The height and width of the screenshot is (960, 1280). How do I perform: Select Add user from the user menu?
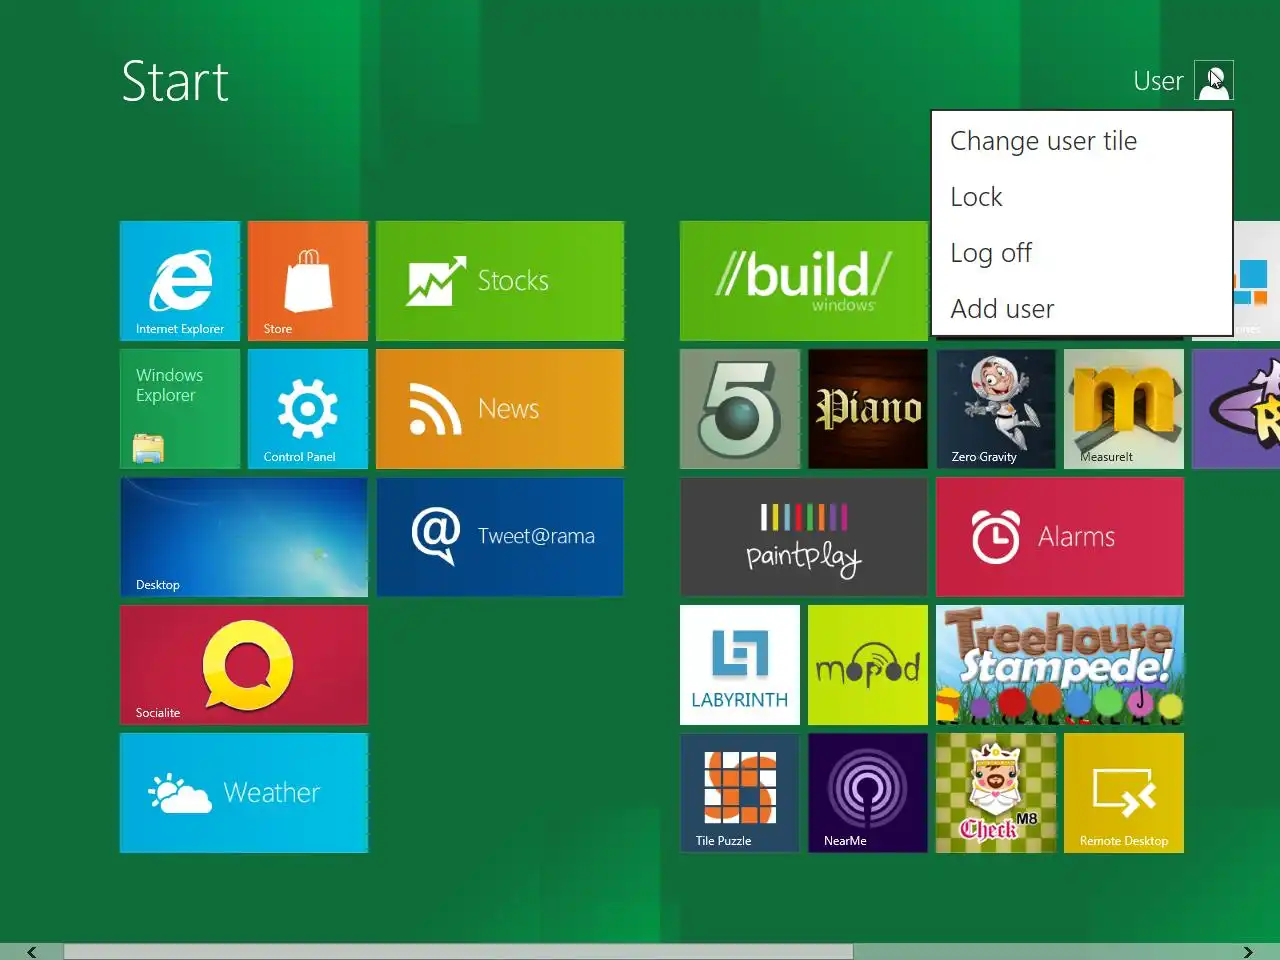click(1081, 309)
